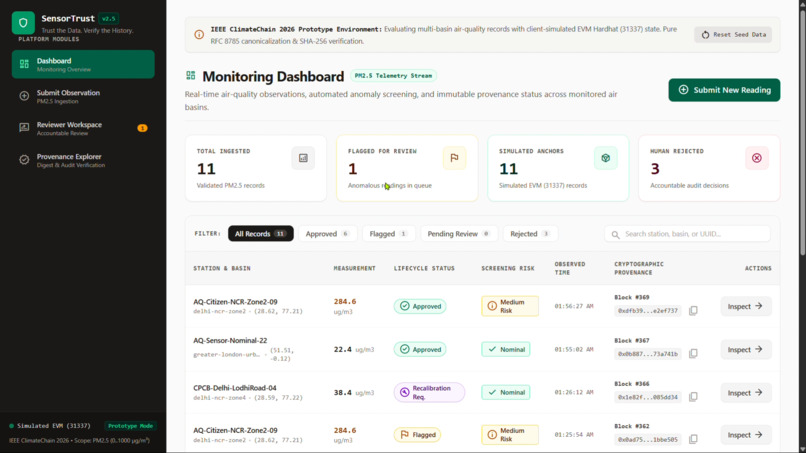Click the Approved status on AQ-Sensor-Nominal-22 row

420,349
